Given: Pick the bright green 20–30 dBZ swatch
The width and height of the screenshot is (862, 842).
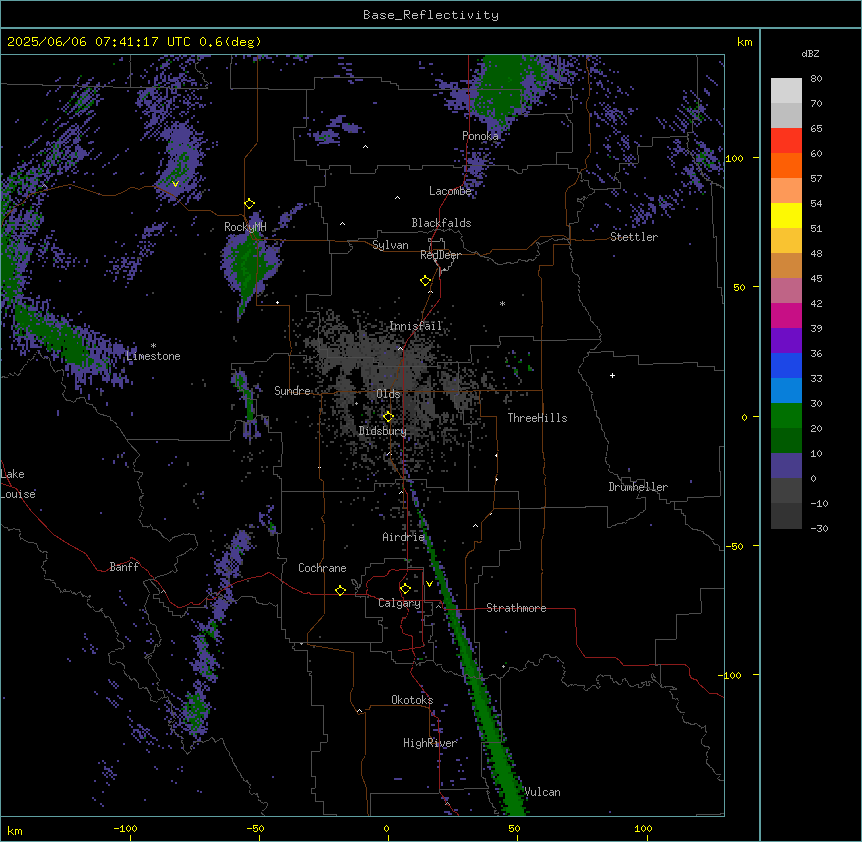Looking at the screenshot, I should [786, 416].
